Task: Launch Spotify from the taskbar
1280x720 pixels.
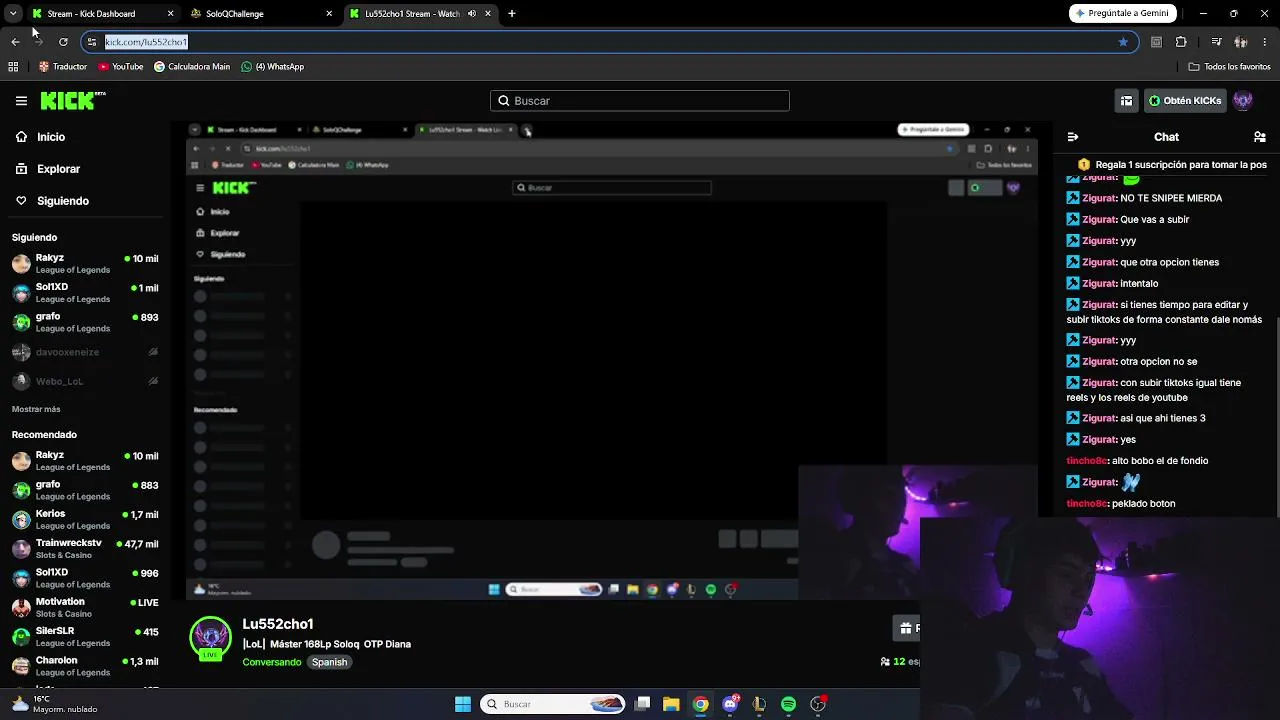Action: 788,704
